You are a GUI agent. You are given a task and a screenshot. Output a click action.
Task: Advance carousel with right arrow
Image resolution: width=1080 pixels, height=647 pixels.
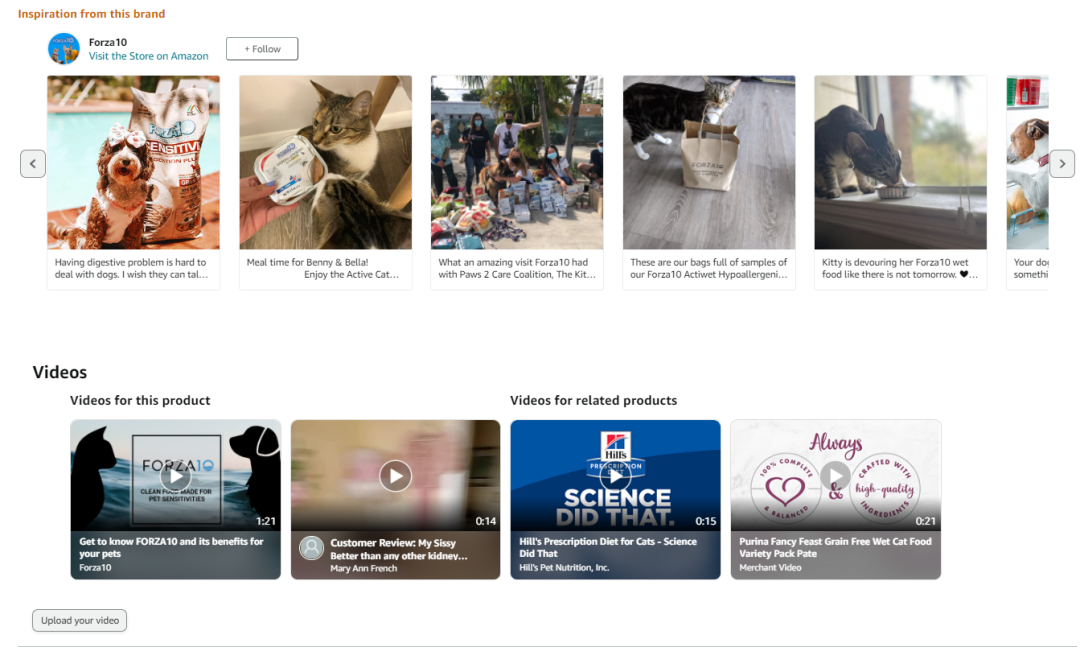coord(1061,164)
